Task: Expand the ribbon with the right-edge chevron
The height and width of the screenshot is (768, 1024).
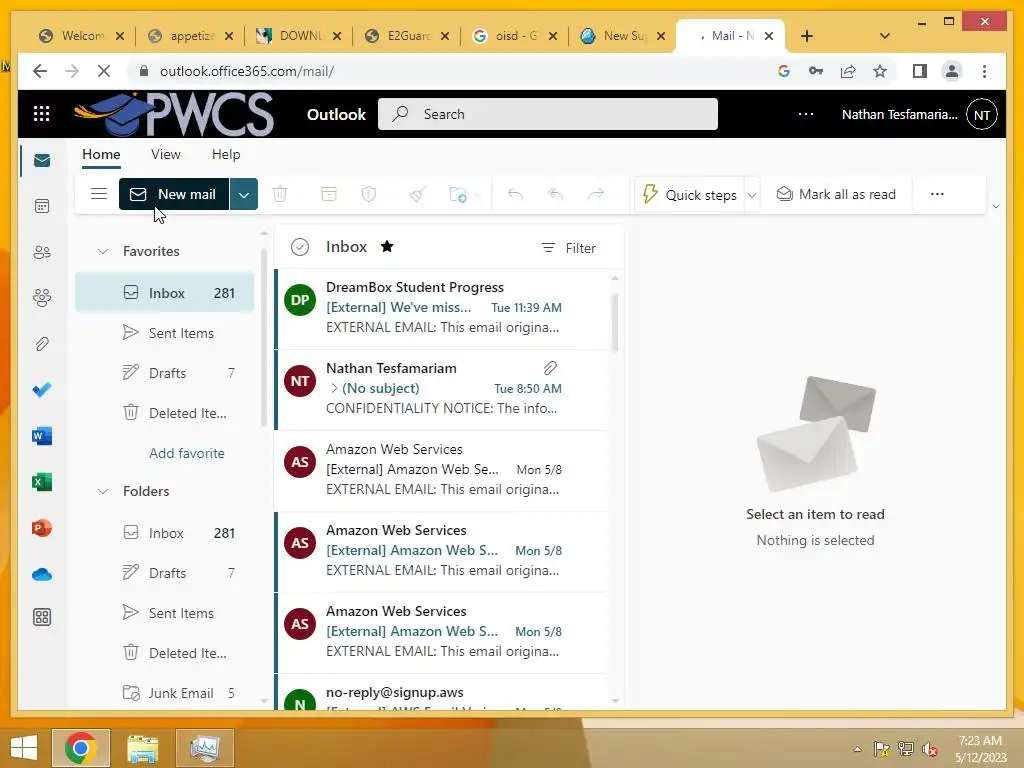Action: 996,206
